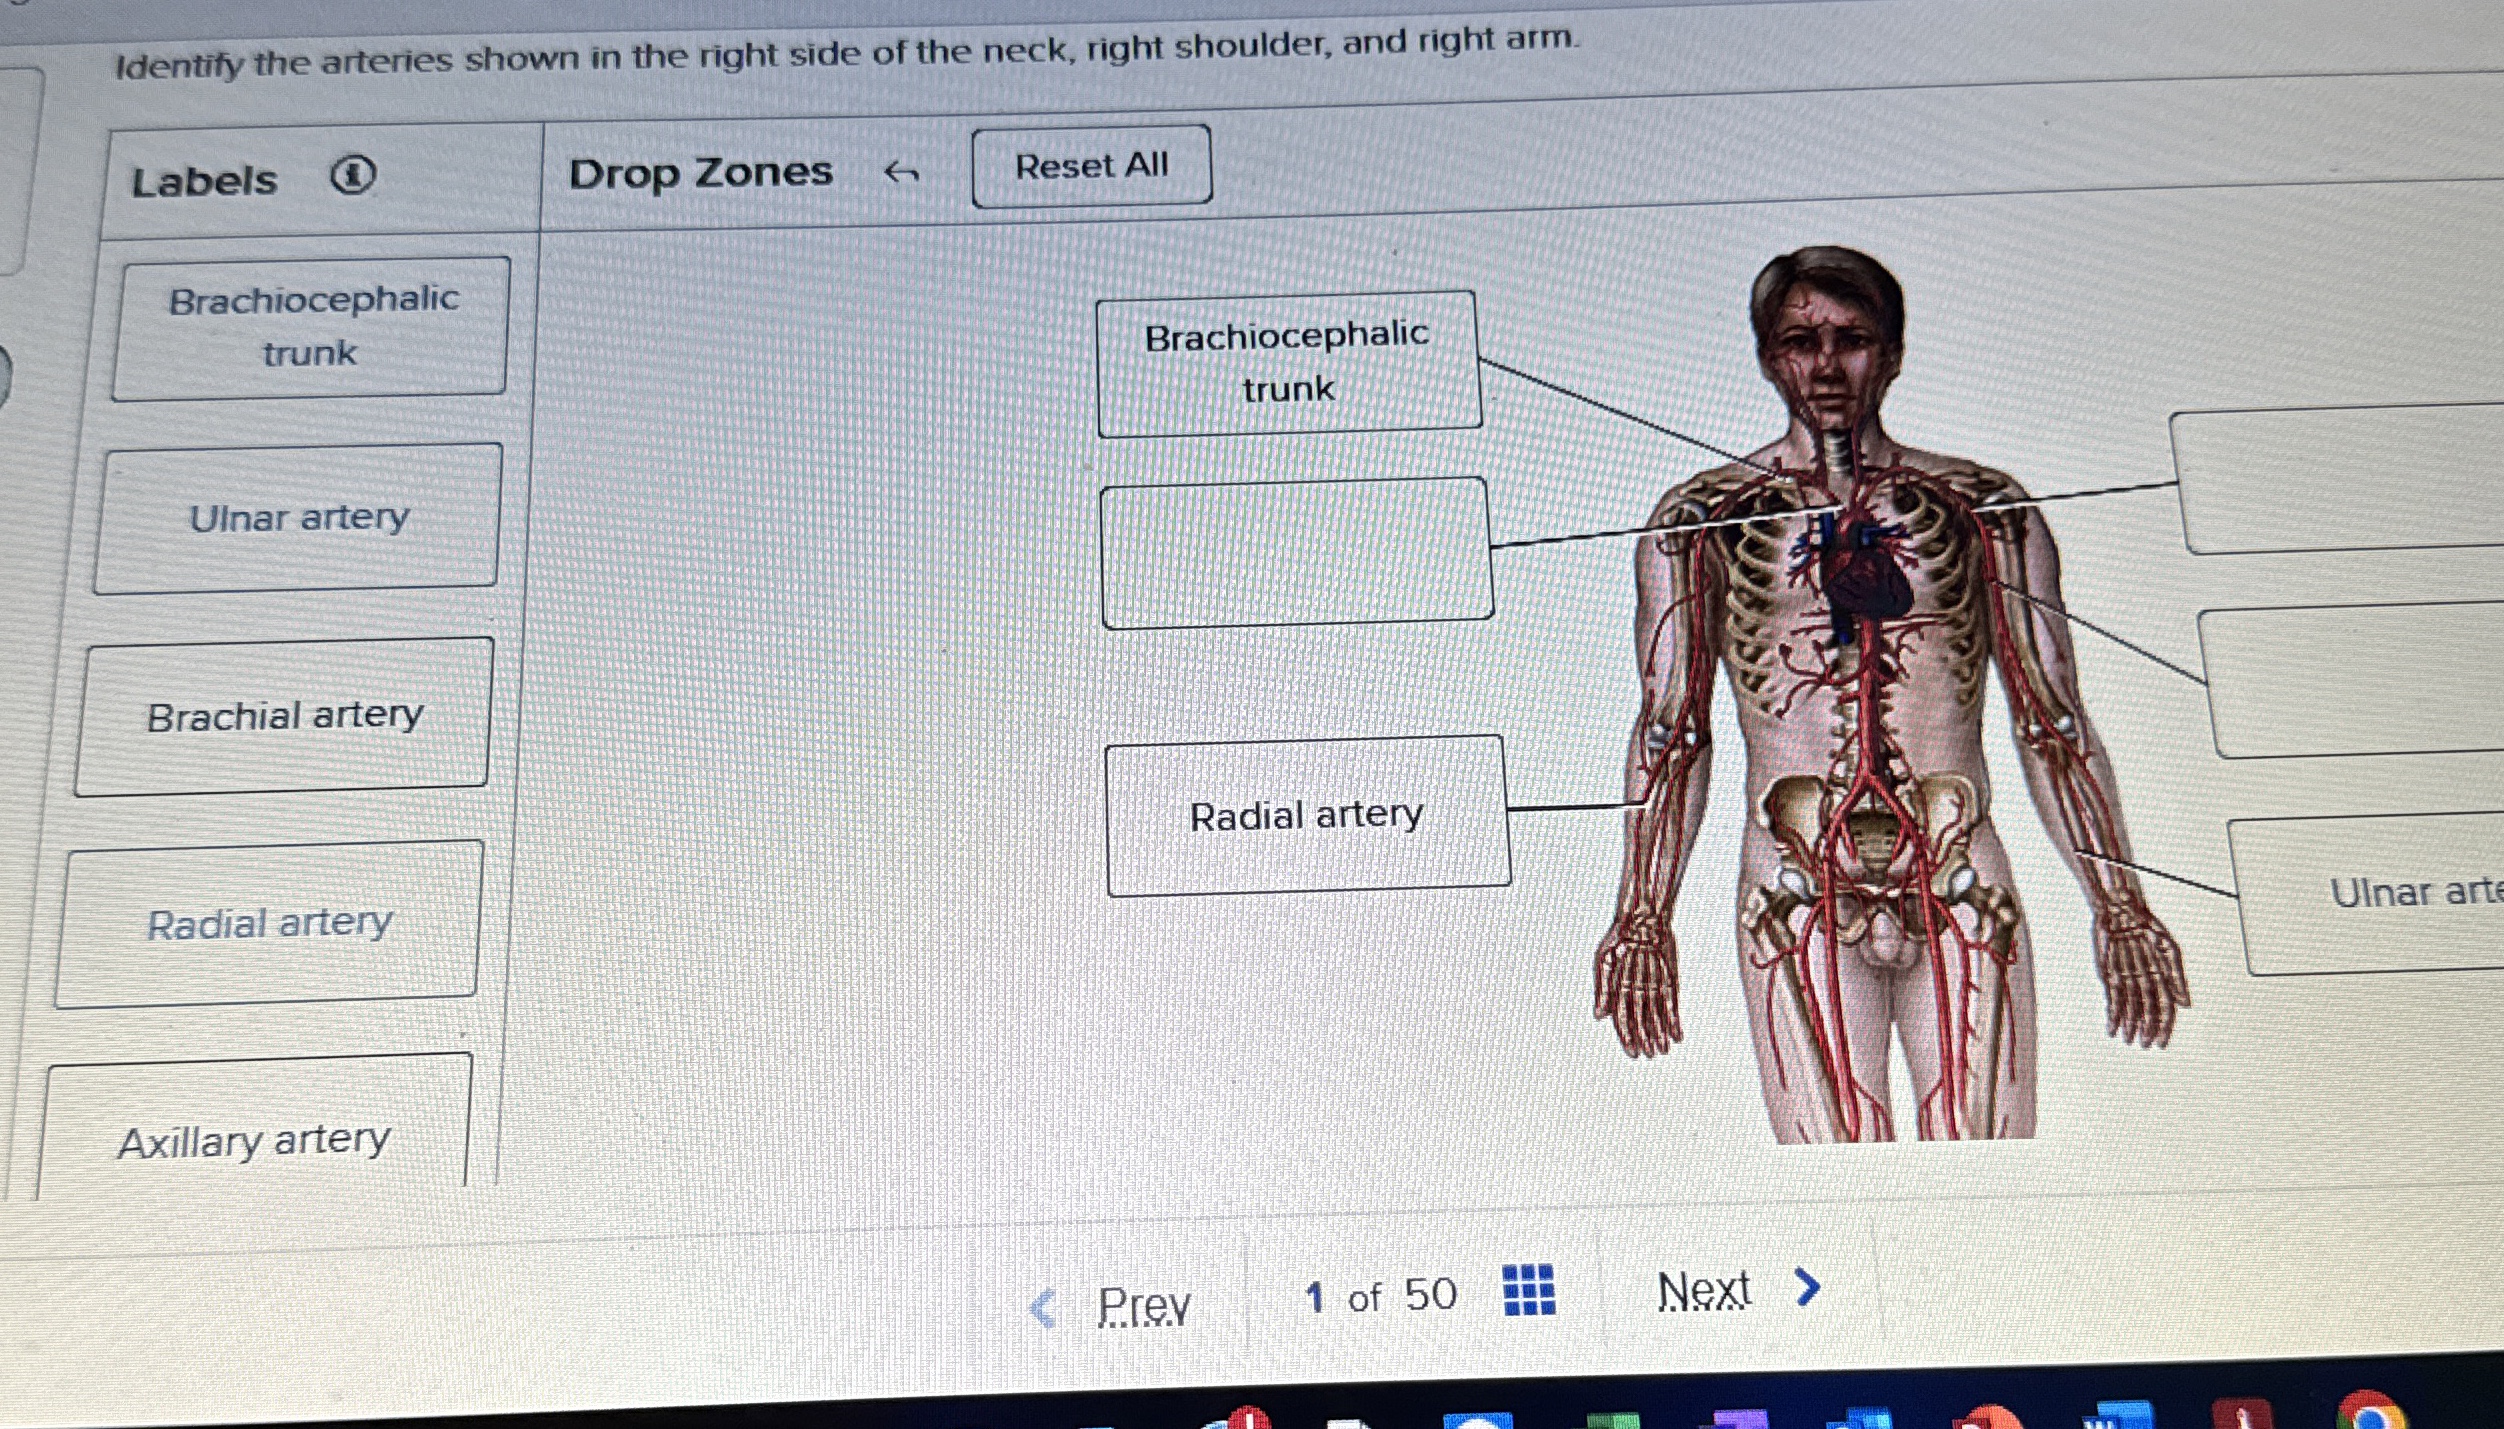Select the Axillary artery label tile

coord(255,1140)
